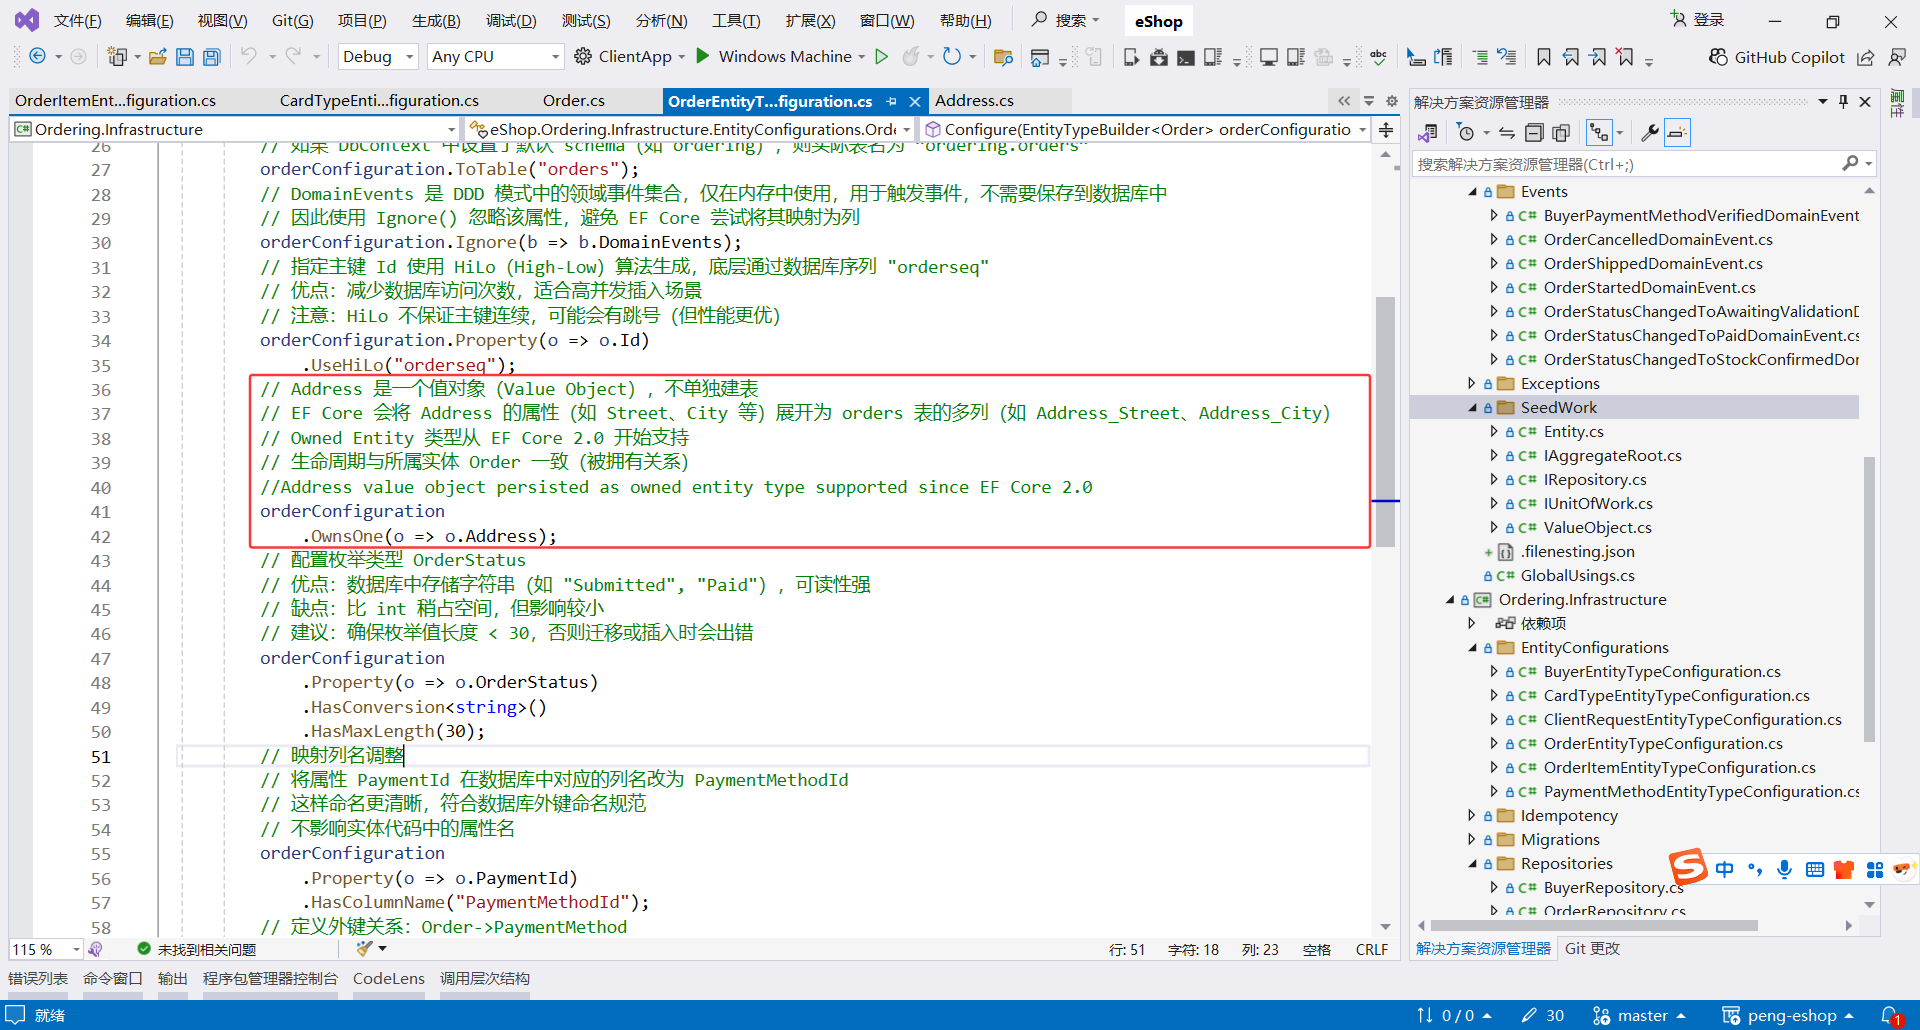
Task: Open the 扩展(X) menu
Action: coord(810,21)
